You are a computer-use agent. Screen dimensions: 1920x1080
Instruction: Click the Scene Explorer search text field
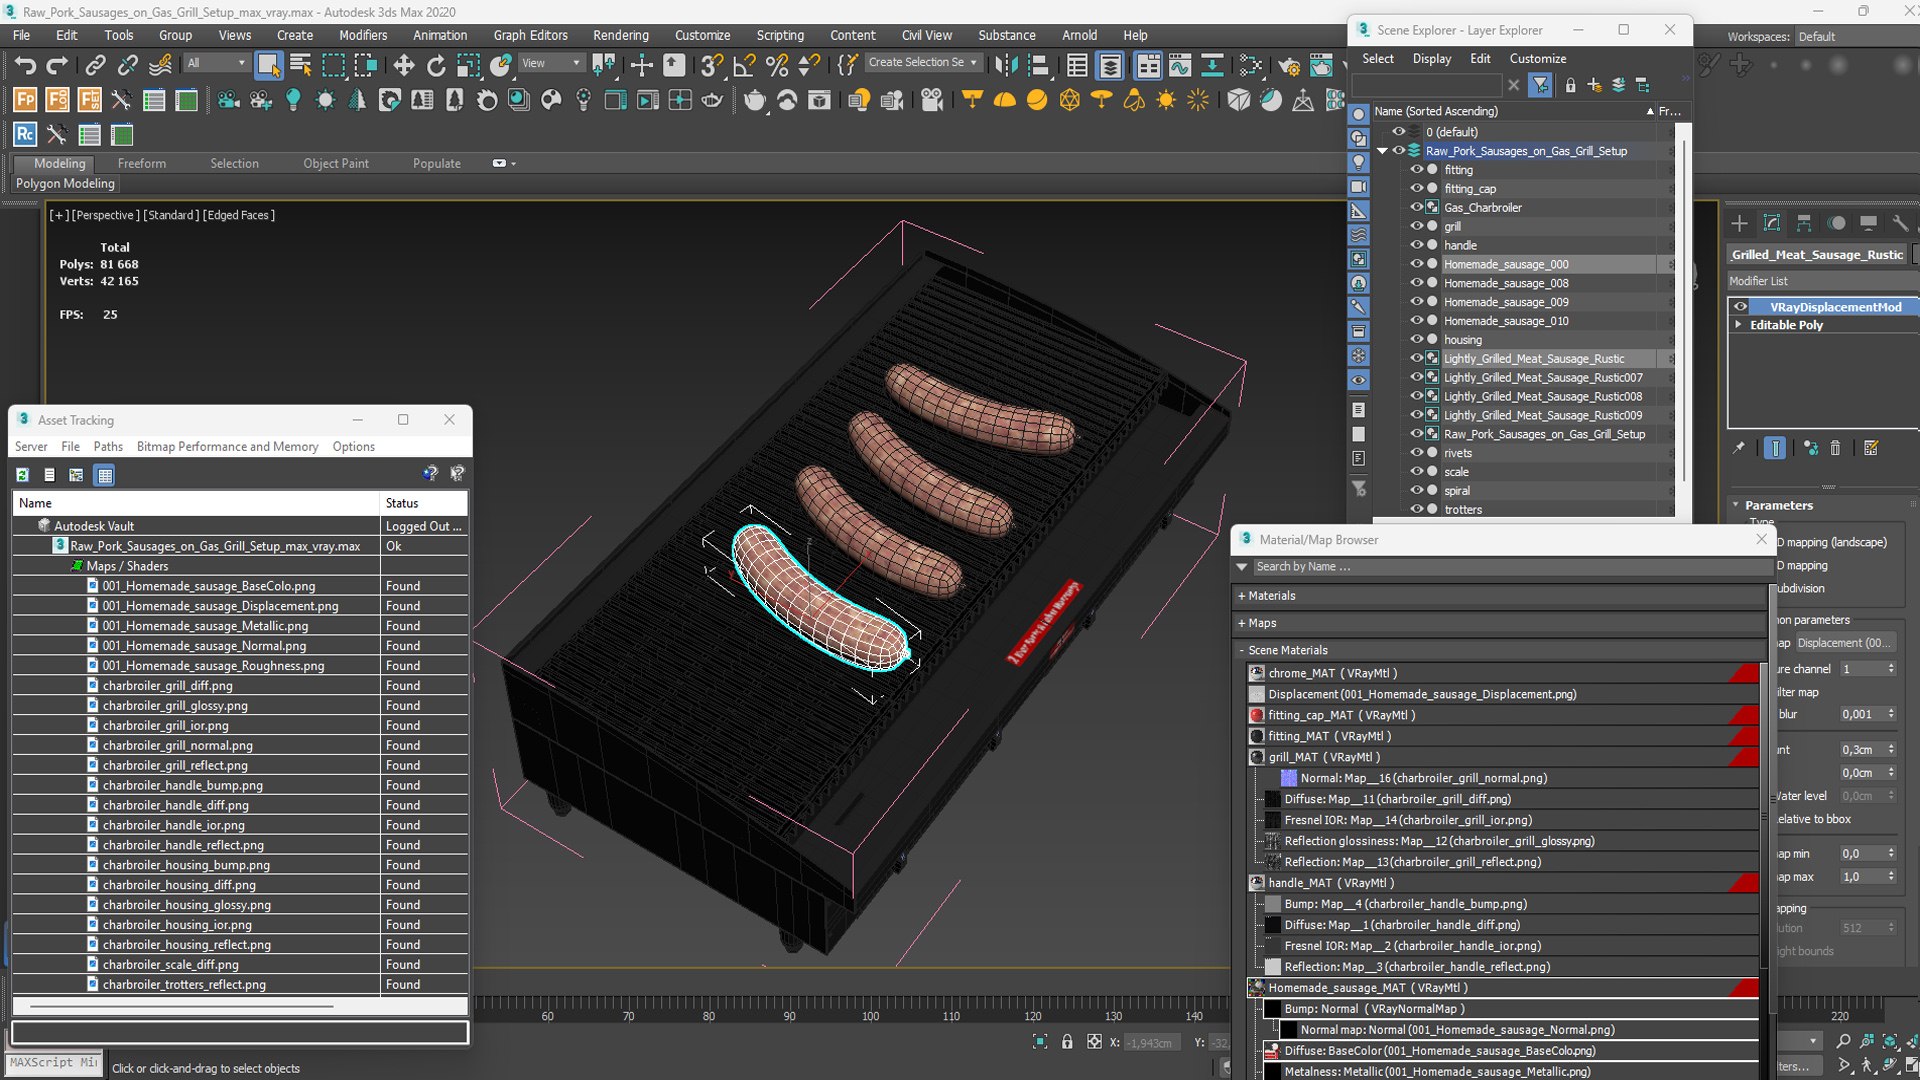coord(1427,85)
